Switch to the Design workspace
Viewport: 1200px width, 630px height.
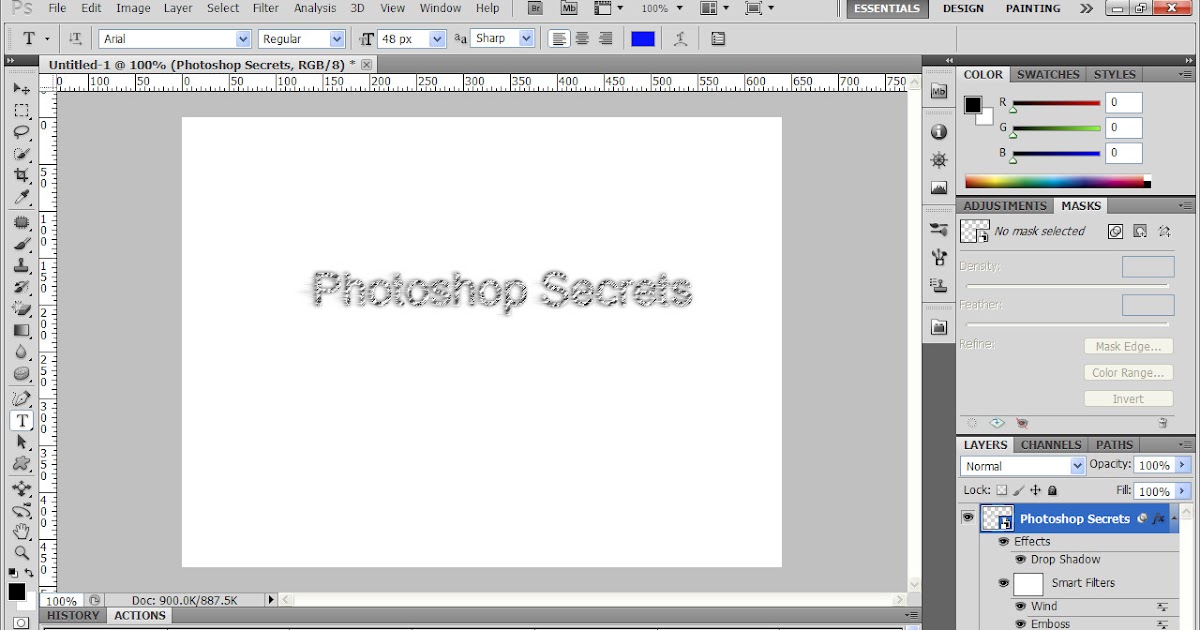point(963,8)
